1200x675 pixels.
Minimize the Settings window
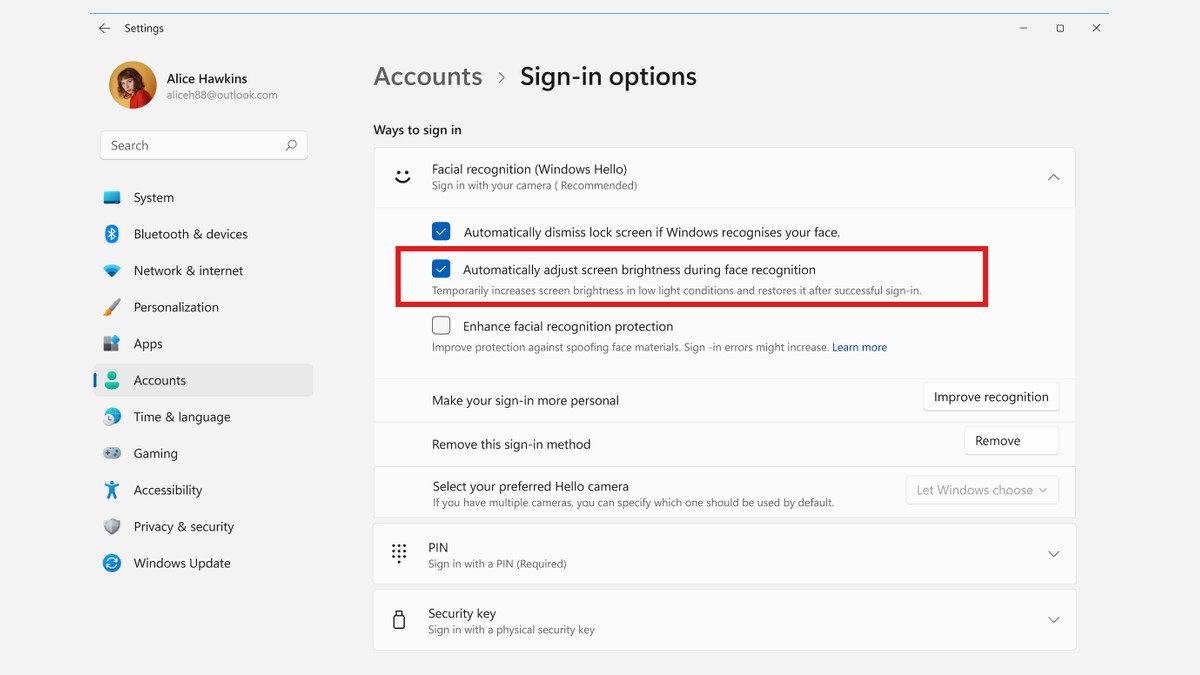coord(1024,29)
